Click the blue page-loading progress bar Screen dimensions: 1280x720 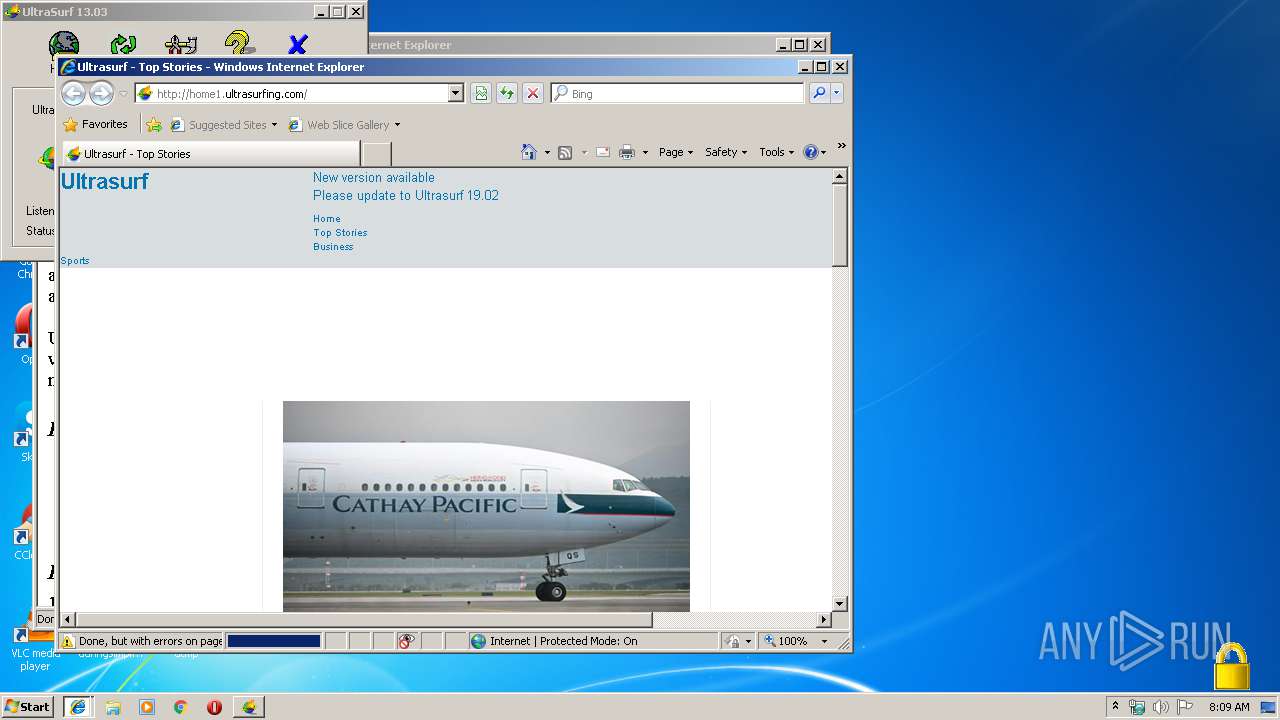pyautogui.click(x=274, y=641)
